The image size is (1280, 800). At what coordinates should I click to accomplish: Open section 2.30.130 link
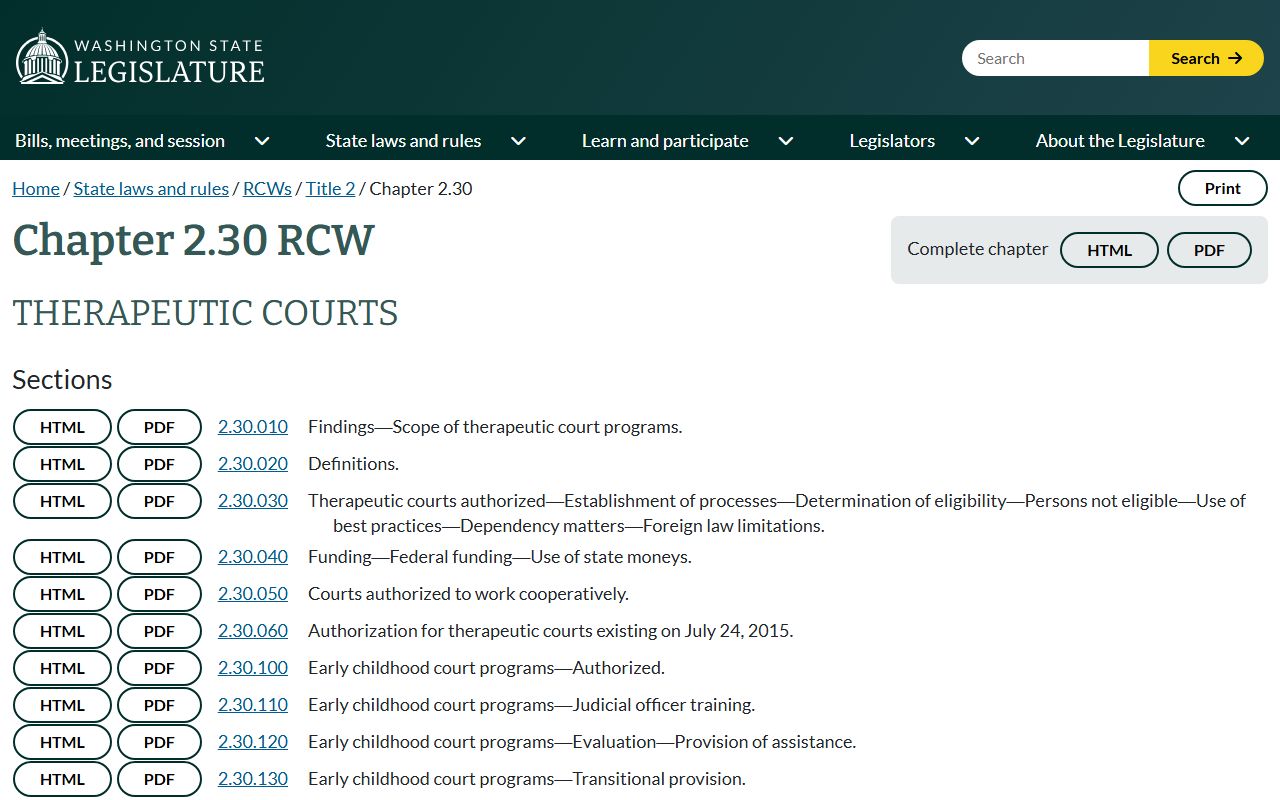pyautogui.click(x=253, y=779)
